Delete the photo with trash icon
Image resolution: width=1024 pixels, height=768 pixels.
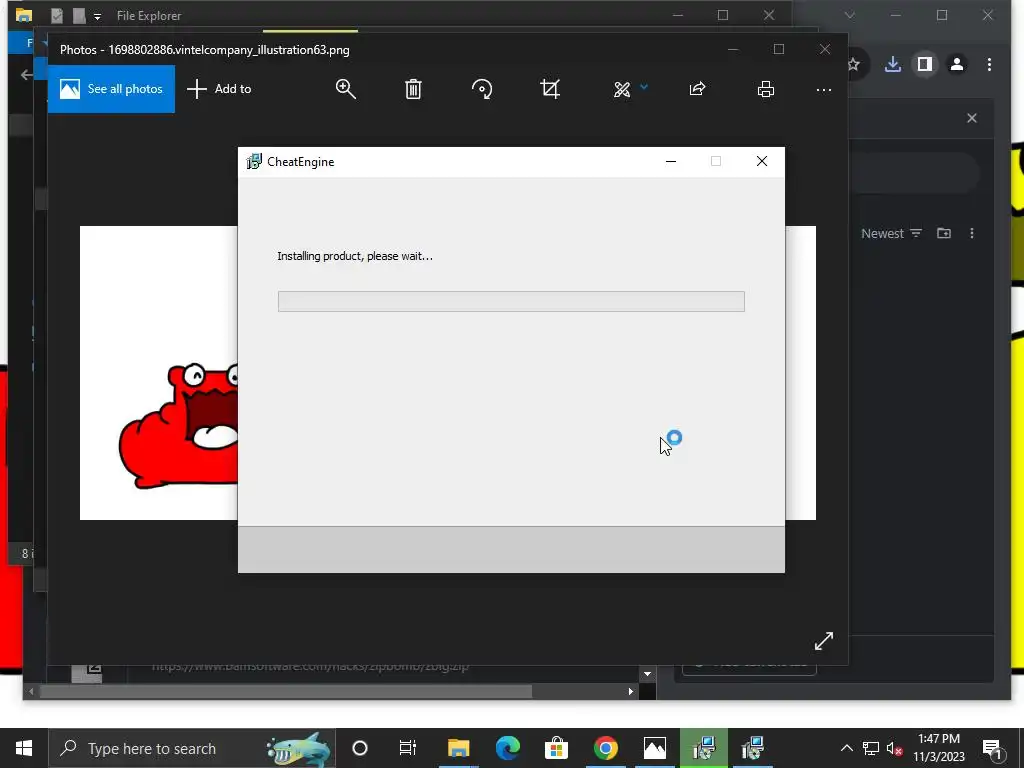(413, 89)
